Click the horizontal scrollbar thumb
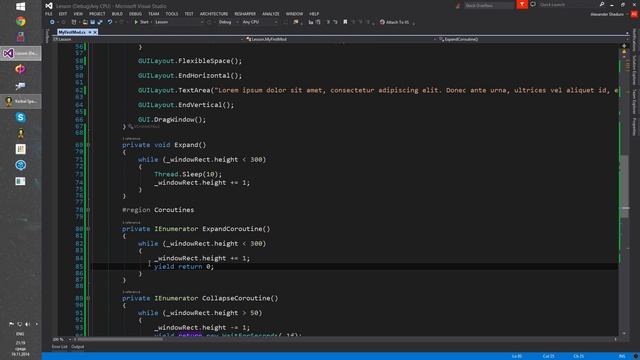The height and width of the screenshot is (360, 640). [120, 339]
